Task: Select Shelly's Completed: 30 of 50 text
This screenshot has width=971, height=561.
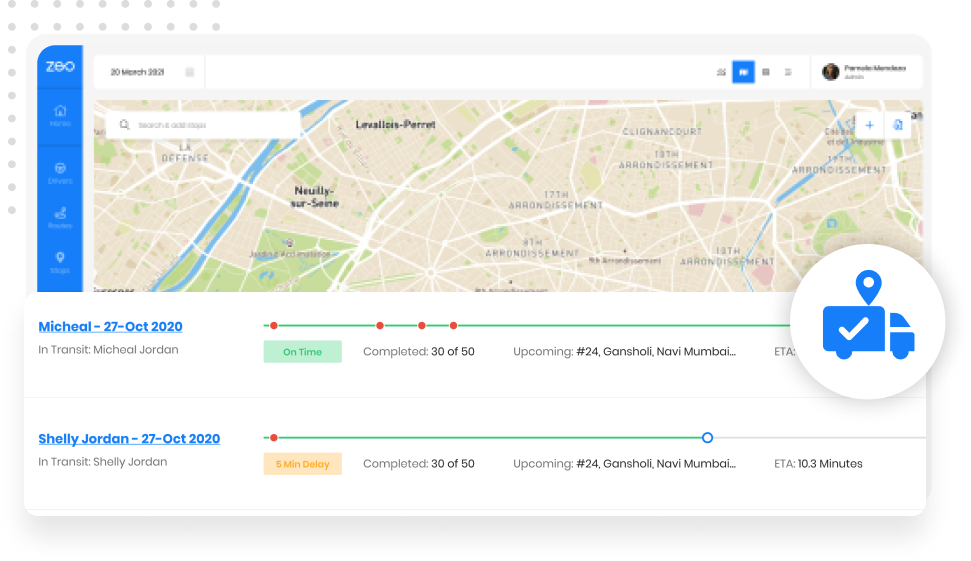Action: (x=419, y=464)
